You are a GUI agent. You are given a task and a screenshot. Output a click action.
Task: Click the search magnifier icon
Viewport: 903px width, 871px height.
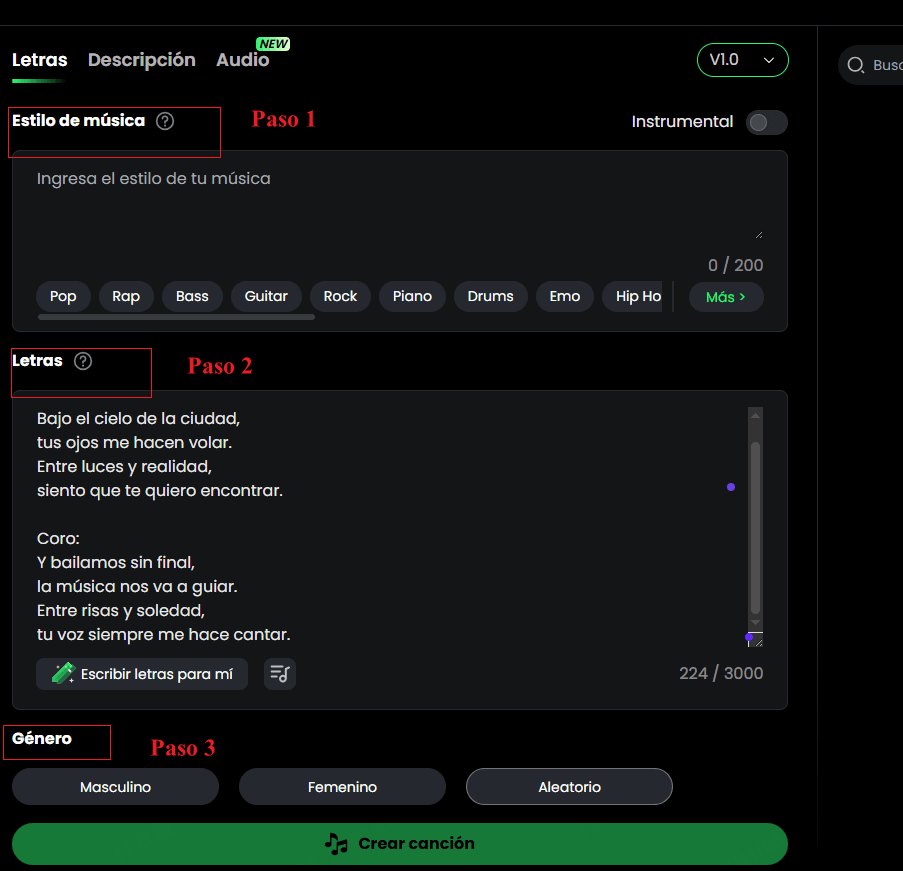[856, 65]
